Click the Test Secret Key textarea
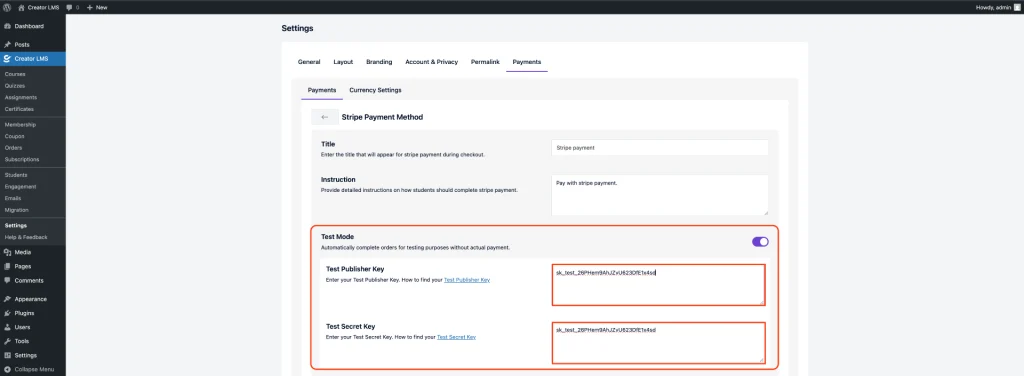This screenshot has width=1024, height=376. click(x=658, y=343)
